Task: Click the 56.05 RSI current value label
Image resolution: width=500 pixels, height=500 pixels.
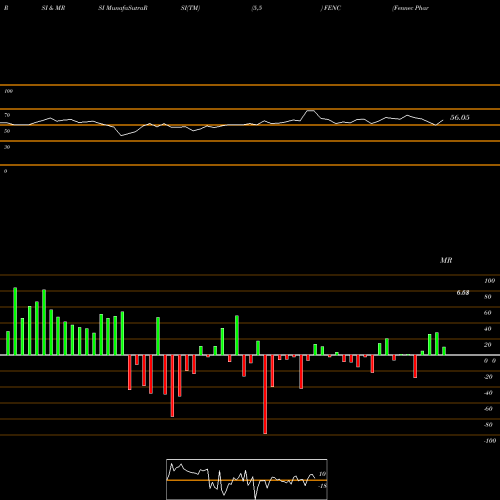Action: click(x=460, y=117)
